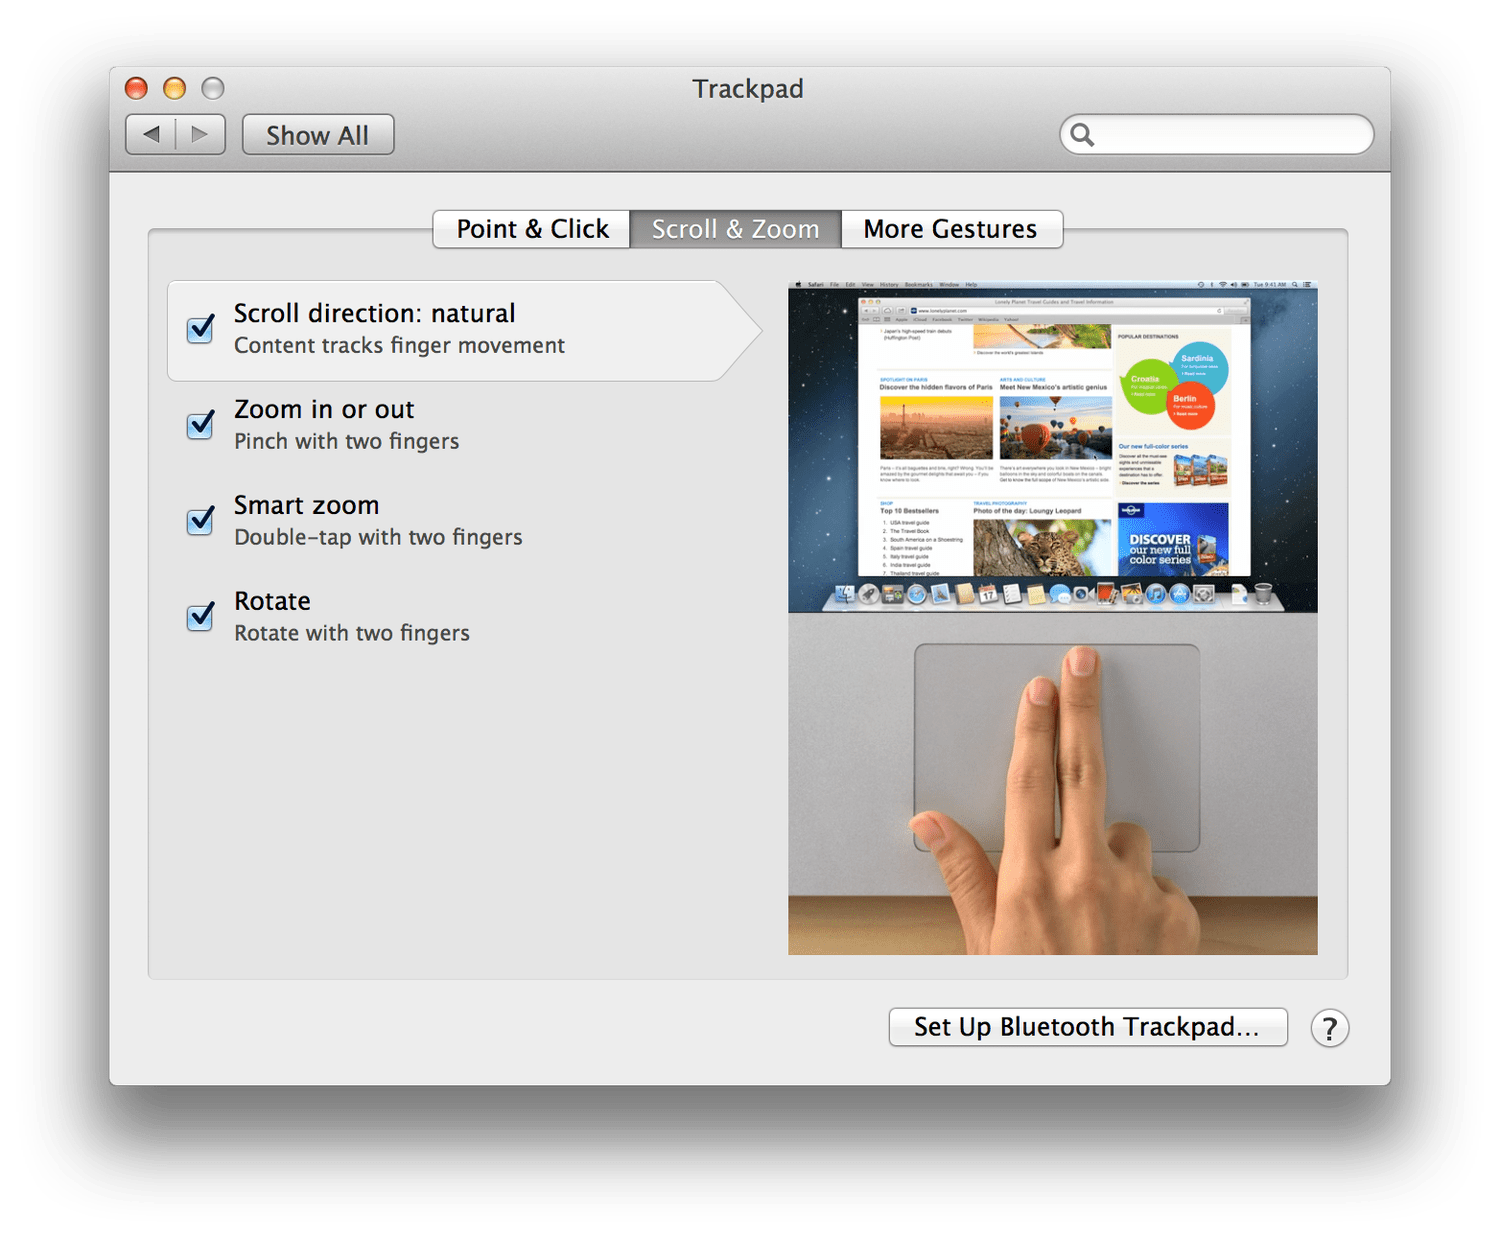Go forward with the right arrow button

200,135
